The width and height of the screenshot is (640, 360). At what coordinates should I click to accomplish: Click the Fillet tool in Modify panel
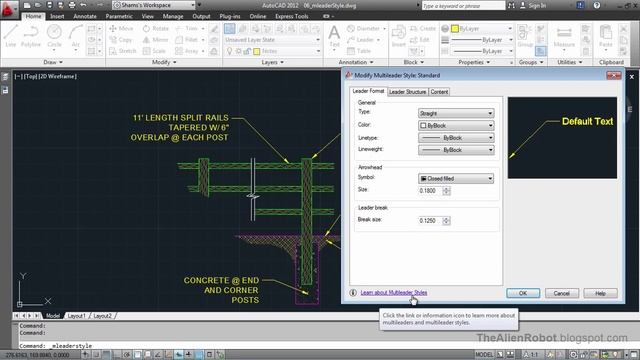(x=187, y=40)
